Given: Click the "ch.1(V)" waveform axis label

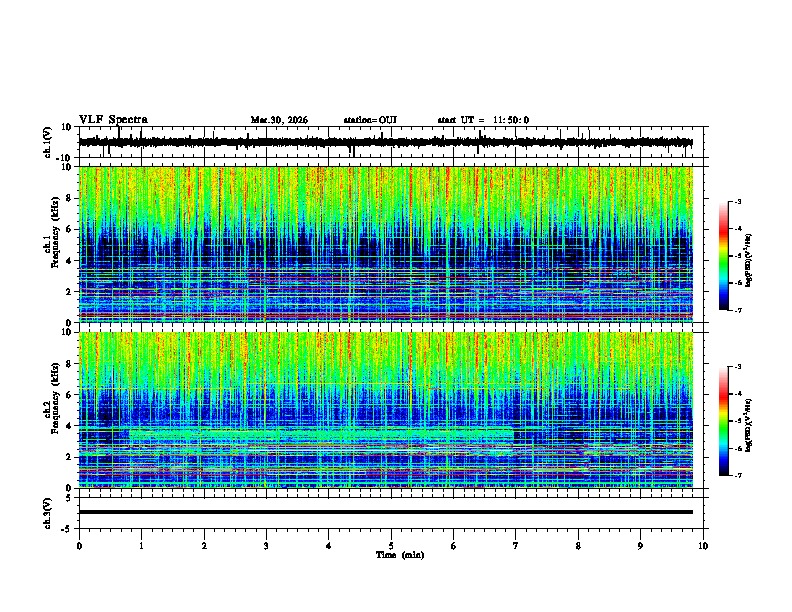Looking at the screenshot, I should [48, 142].
